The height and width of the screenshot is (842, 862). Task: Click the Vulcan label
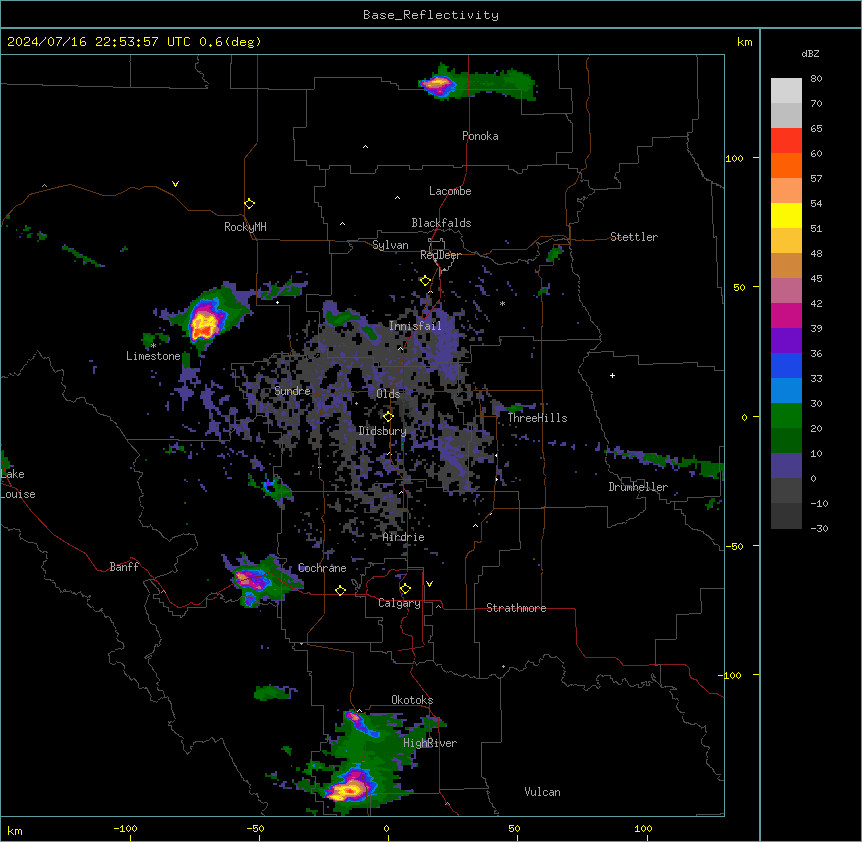coord(542,792)
